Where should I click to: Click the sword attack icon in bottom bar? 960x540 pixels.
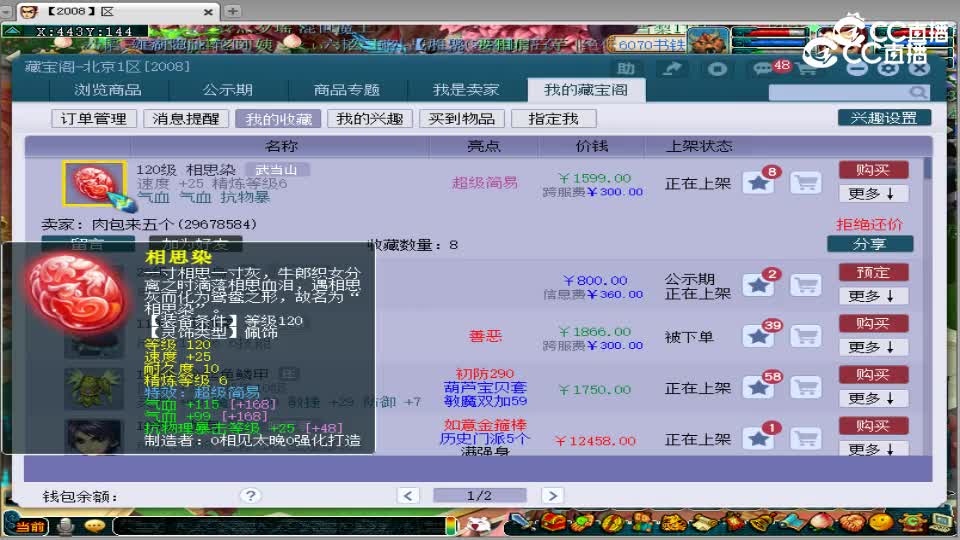[x=522, y=523]
